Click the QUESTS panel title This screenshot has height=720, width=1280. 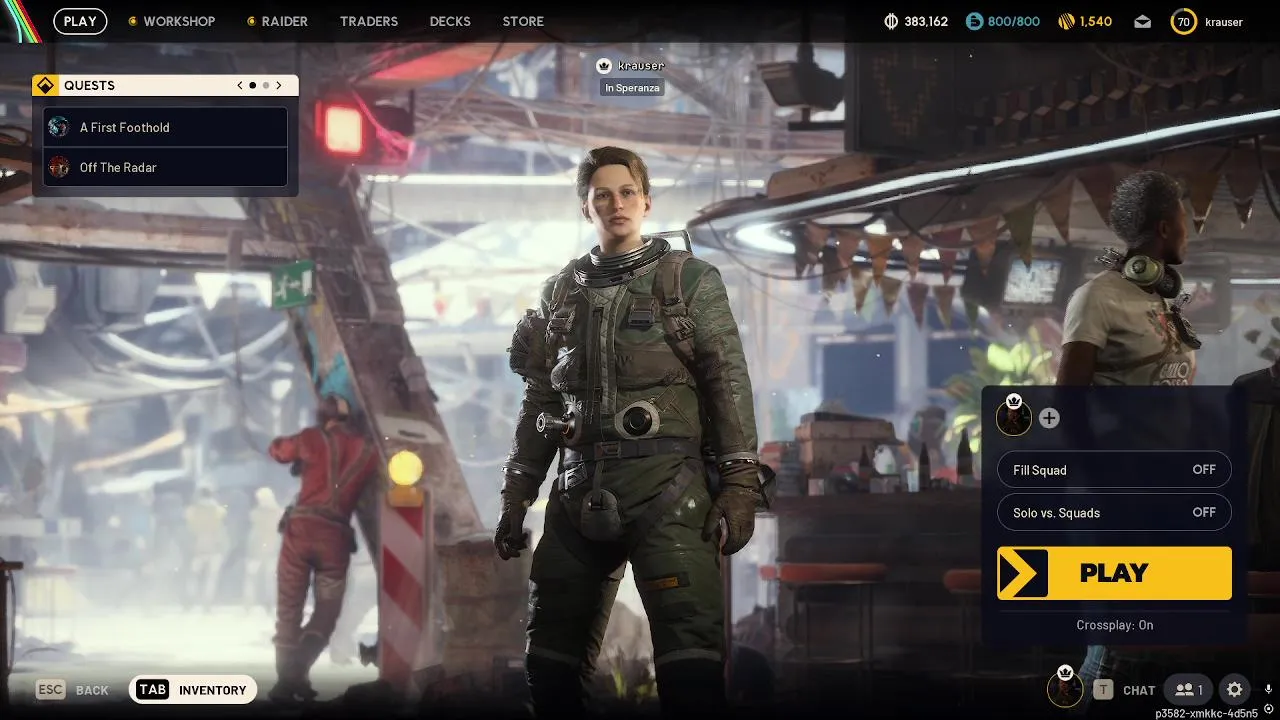pyautogui.click(x=89, y=85)
